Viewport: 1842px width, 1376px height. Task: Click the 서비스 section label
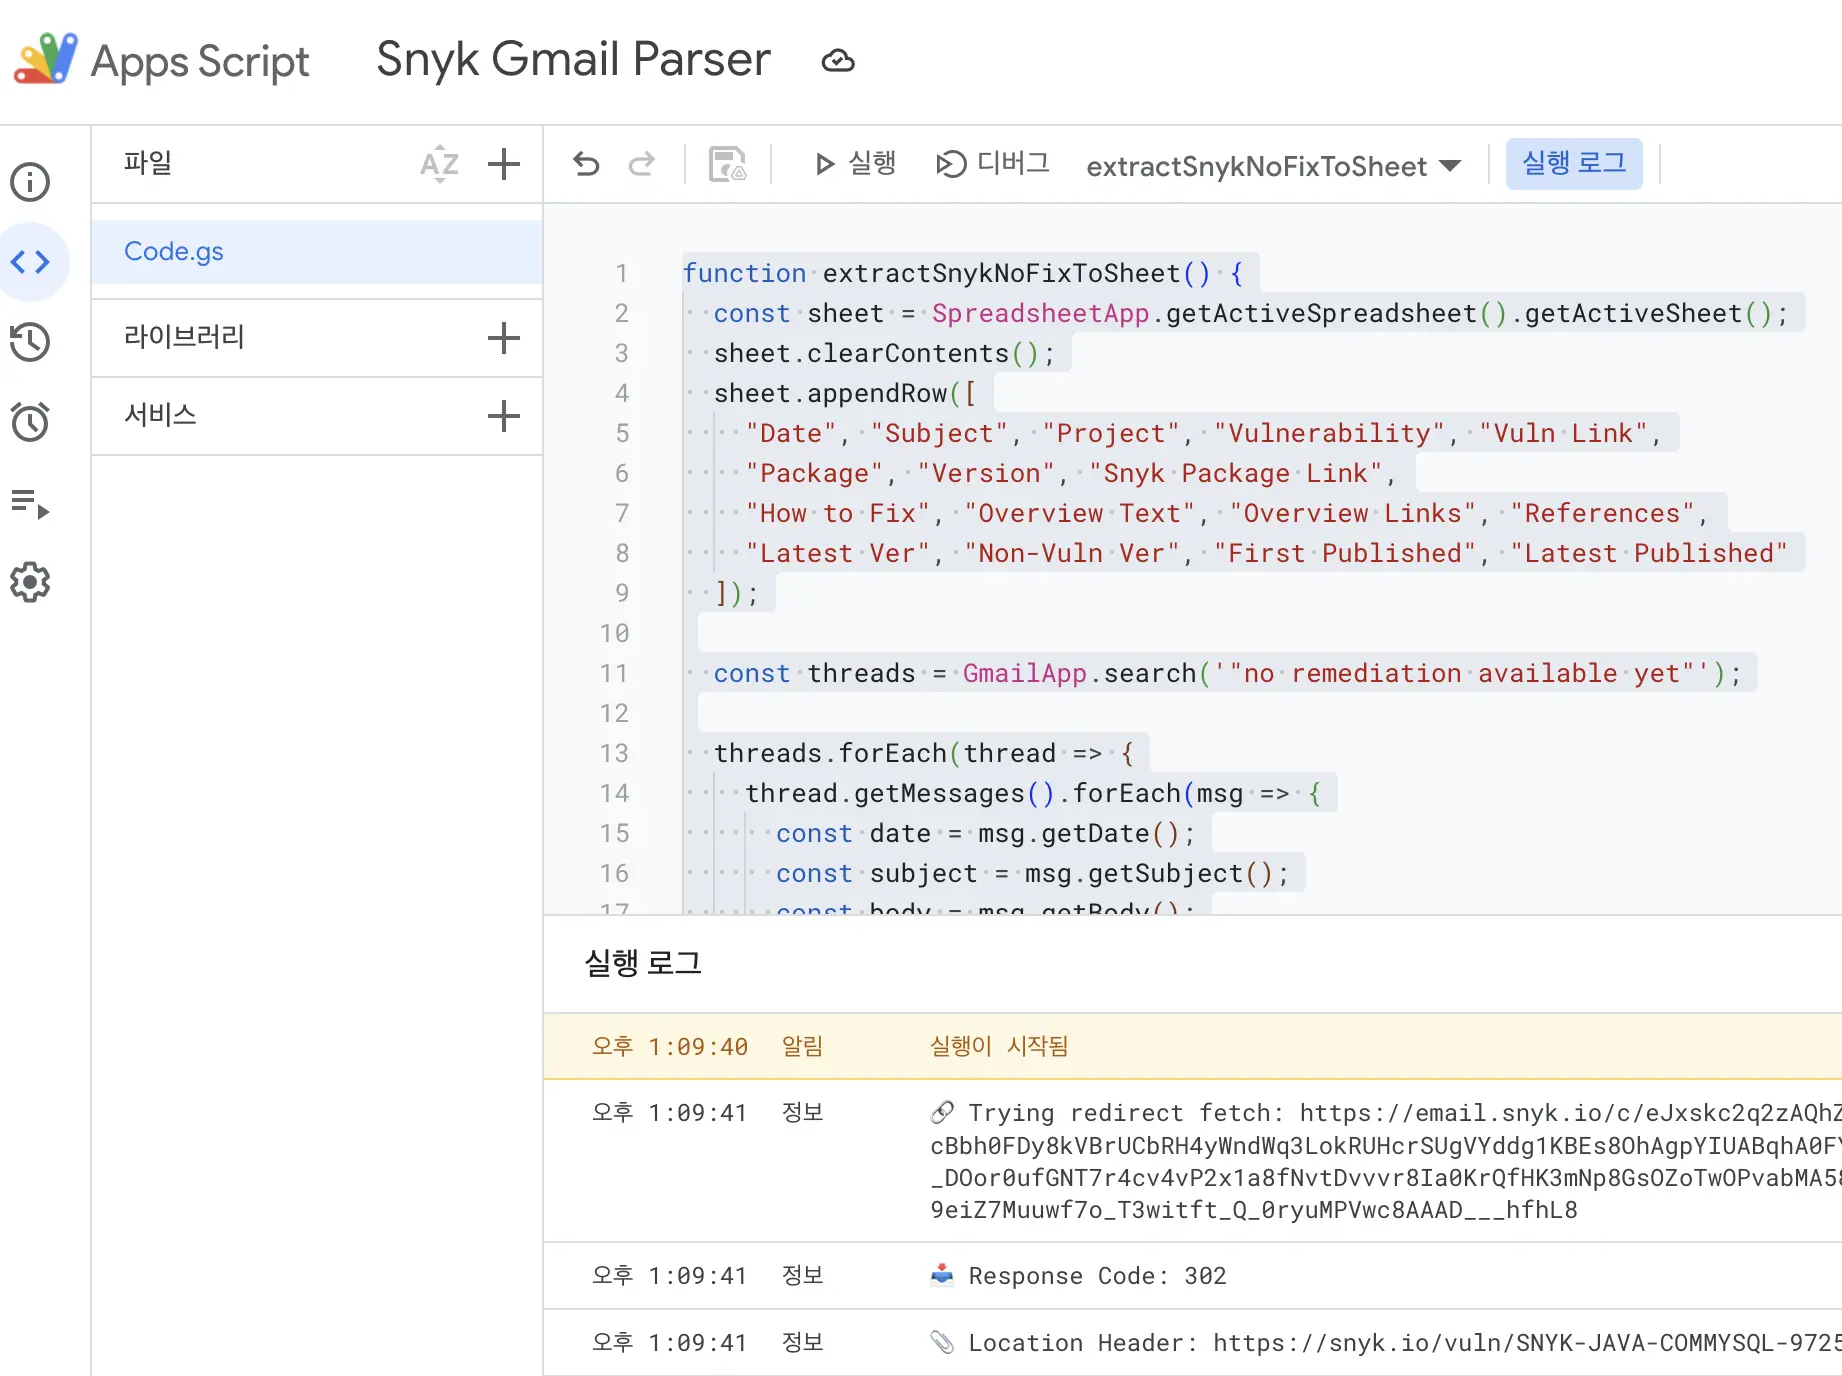click(x=160, y=415)
